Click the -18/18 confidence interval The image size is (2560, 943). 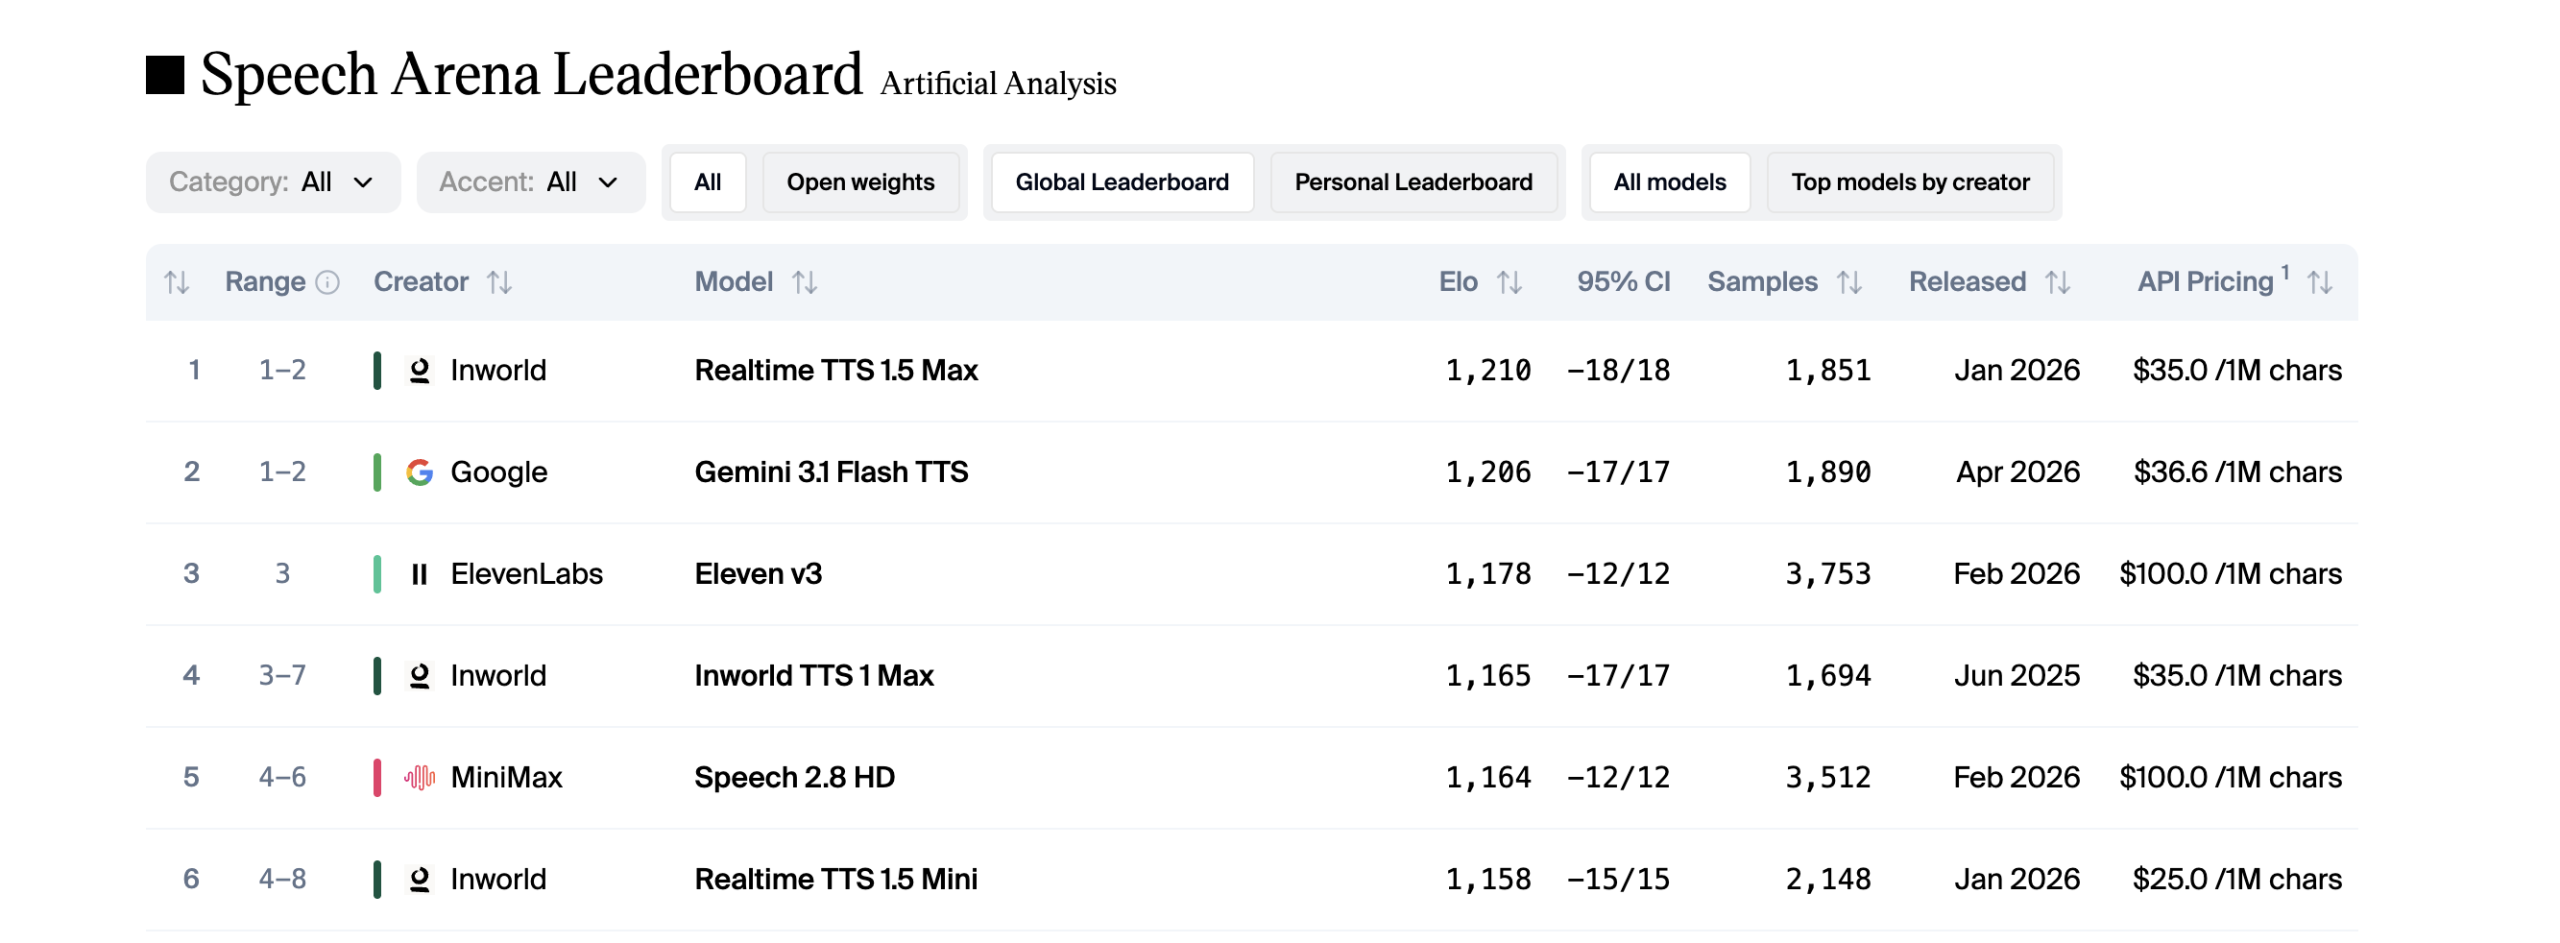[x=1618, y=371]
